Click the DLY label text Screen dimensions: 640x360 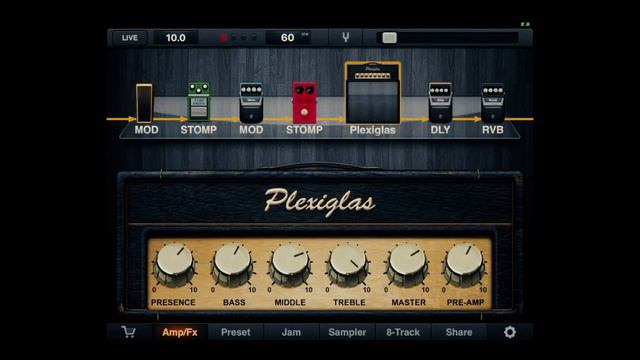click(x=440, y=130)
